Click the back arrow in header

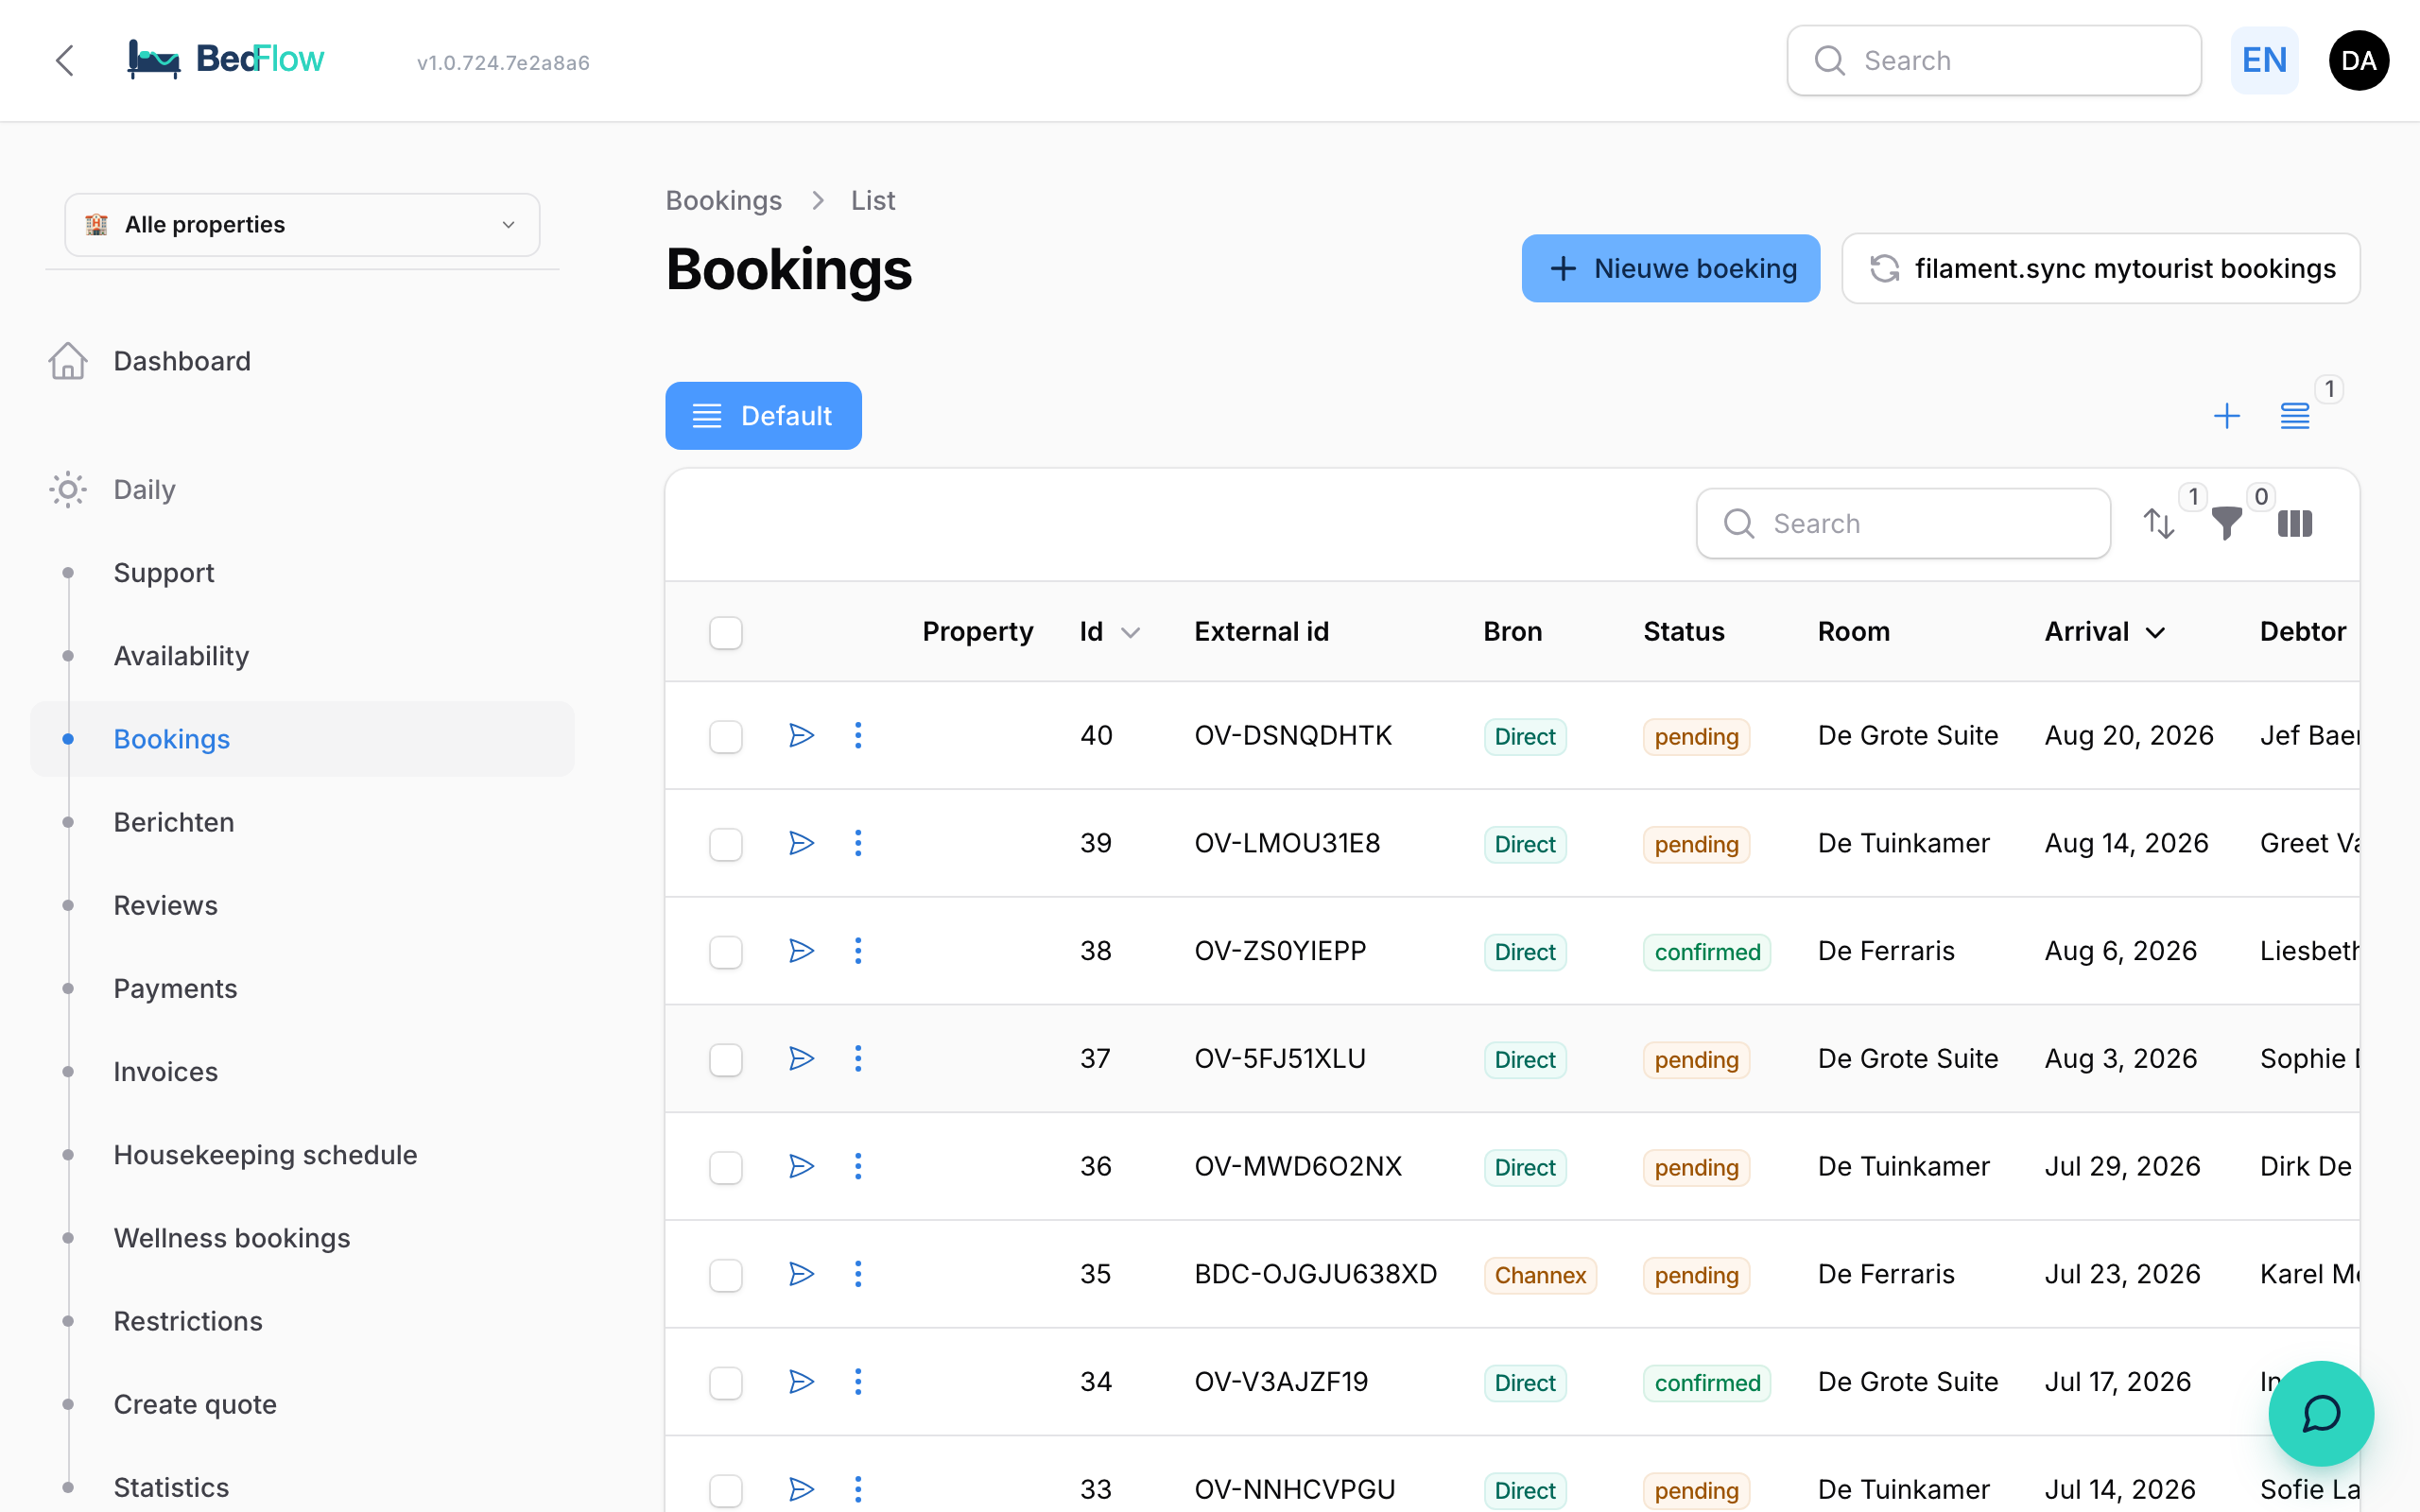coord(65,61)
